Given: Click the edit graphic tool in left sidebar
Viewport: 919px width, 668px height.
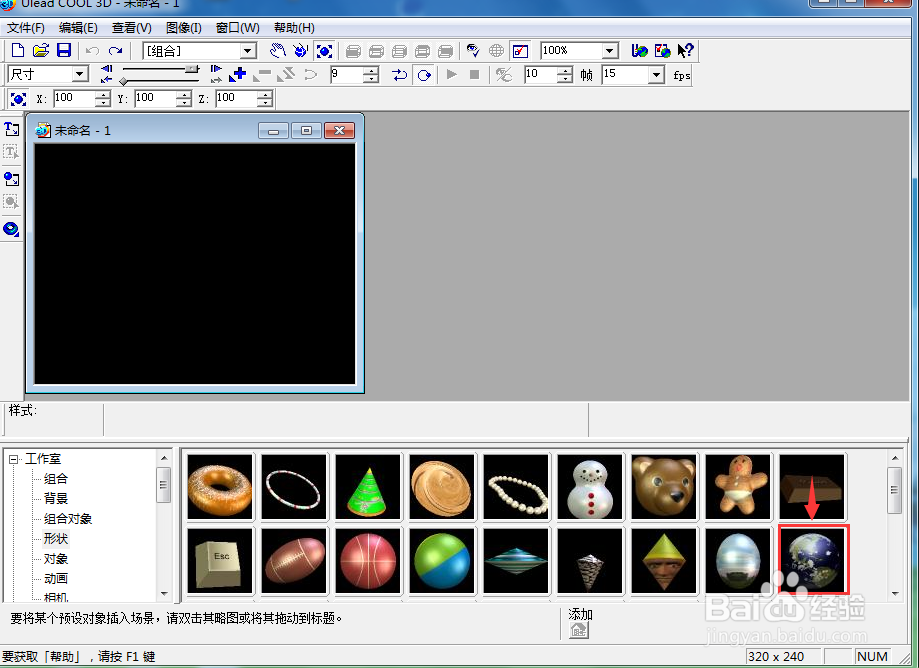Looking at the screenshot, I should click(x=11, y=202).
